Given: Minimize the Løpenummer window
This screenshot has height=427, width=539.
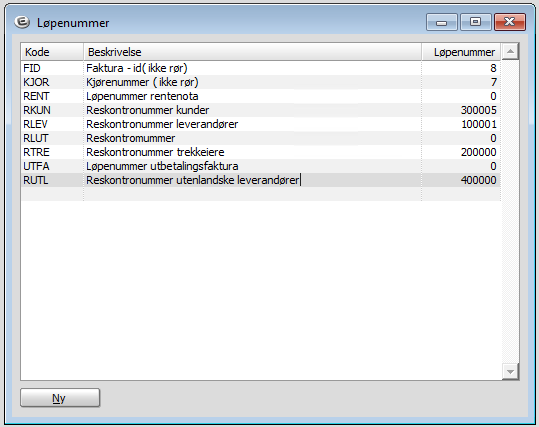Looking at the screenshot, I should pos(441,22).
